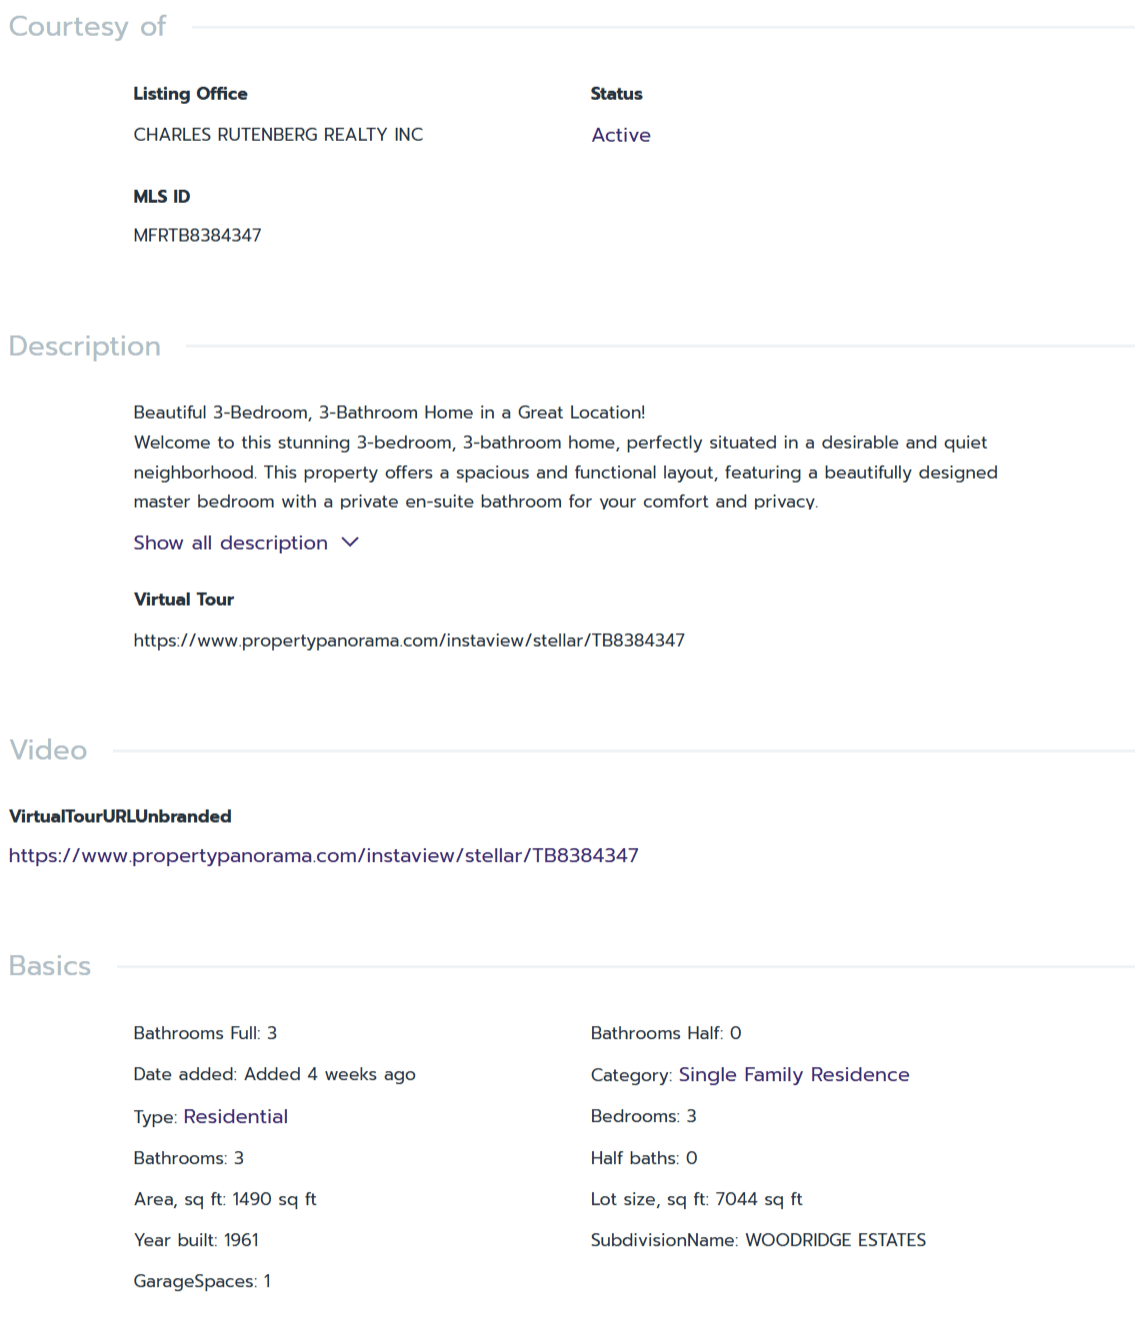Image resolution: width=1148 pixels, height=1330 pixels.
Task: Click the Virtual Tour URL under Description
Action: click(x=409, y=640)
